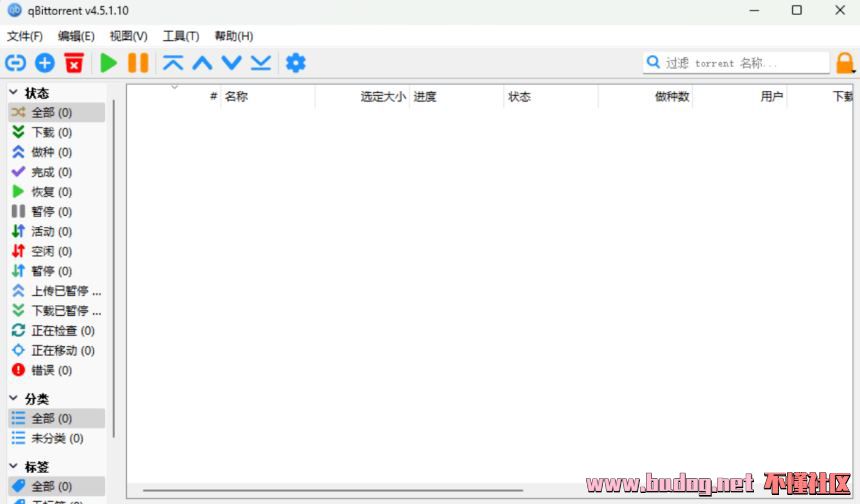
Task: Select the 做种 (0) status filter
Action: click(56, 152)
